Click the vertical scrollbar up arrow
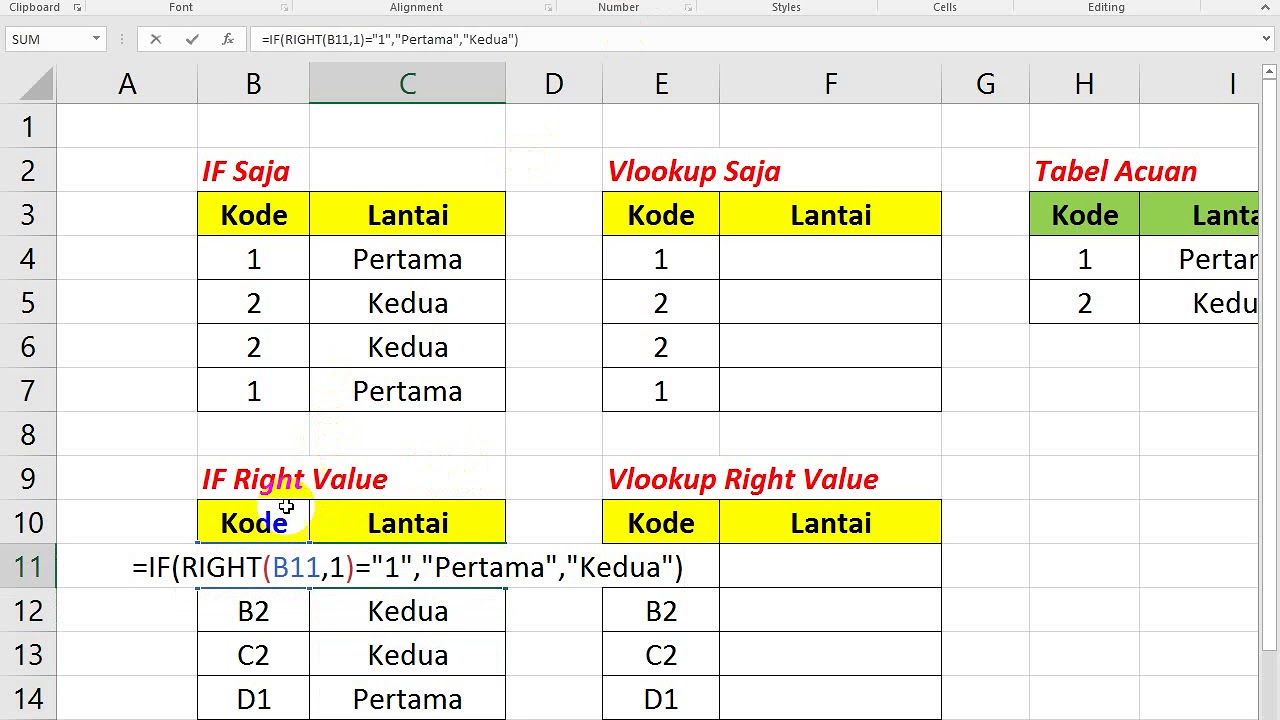The image size is (1280, 720). tap(1269, 72)
